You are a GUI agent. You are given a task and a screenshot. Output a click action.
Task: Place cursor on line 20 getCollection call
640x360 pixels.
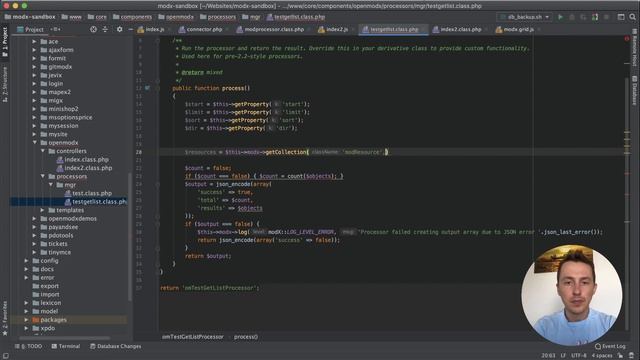pyautogui.click(x=287, y=152)
